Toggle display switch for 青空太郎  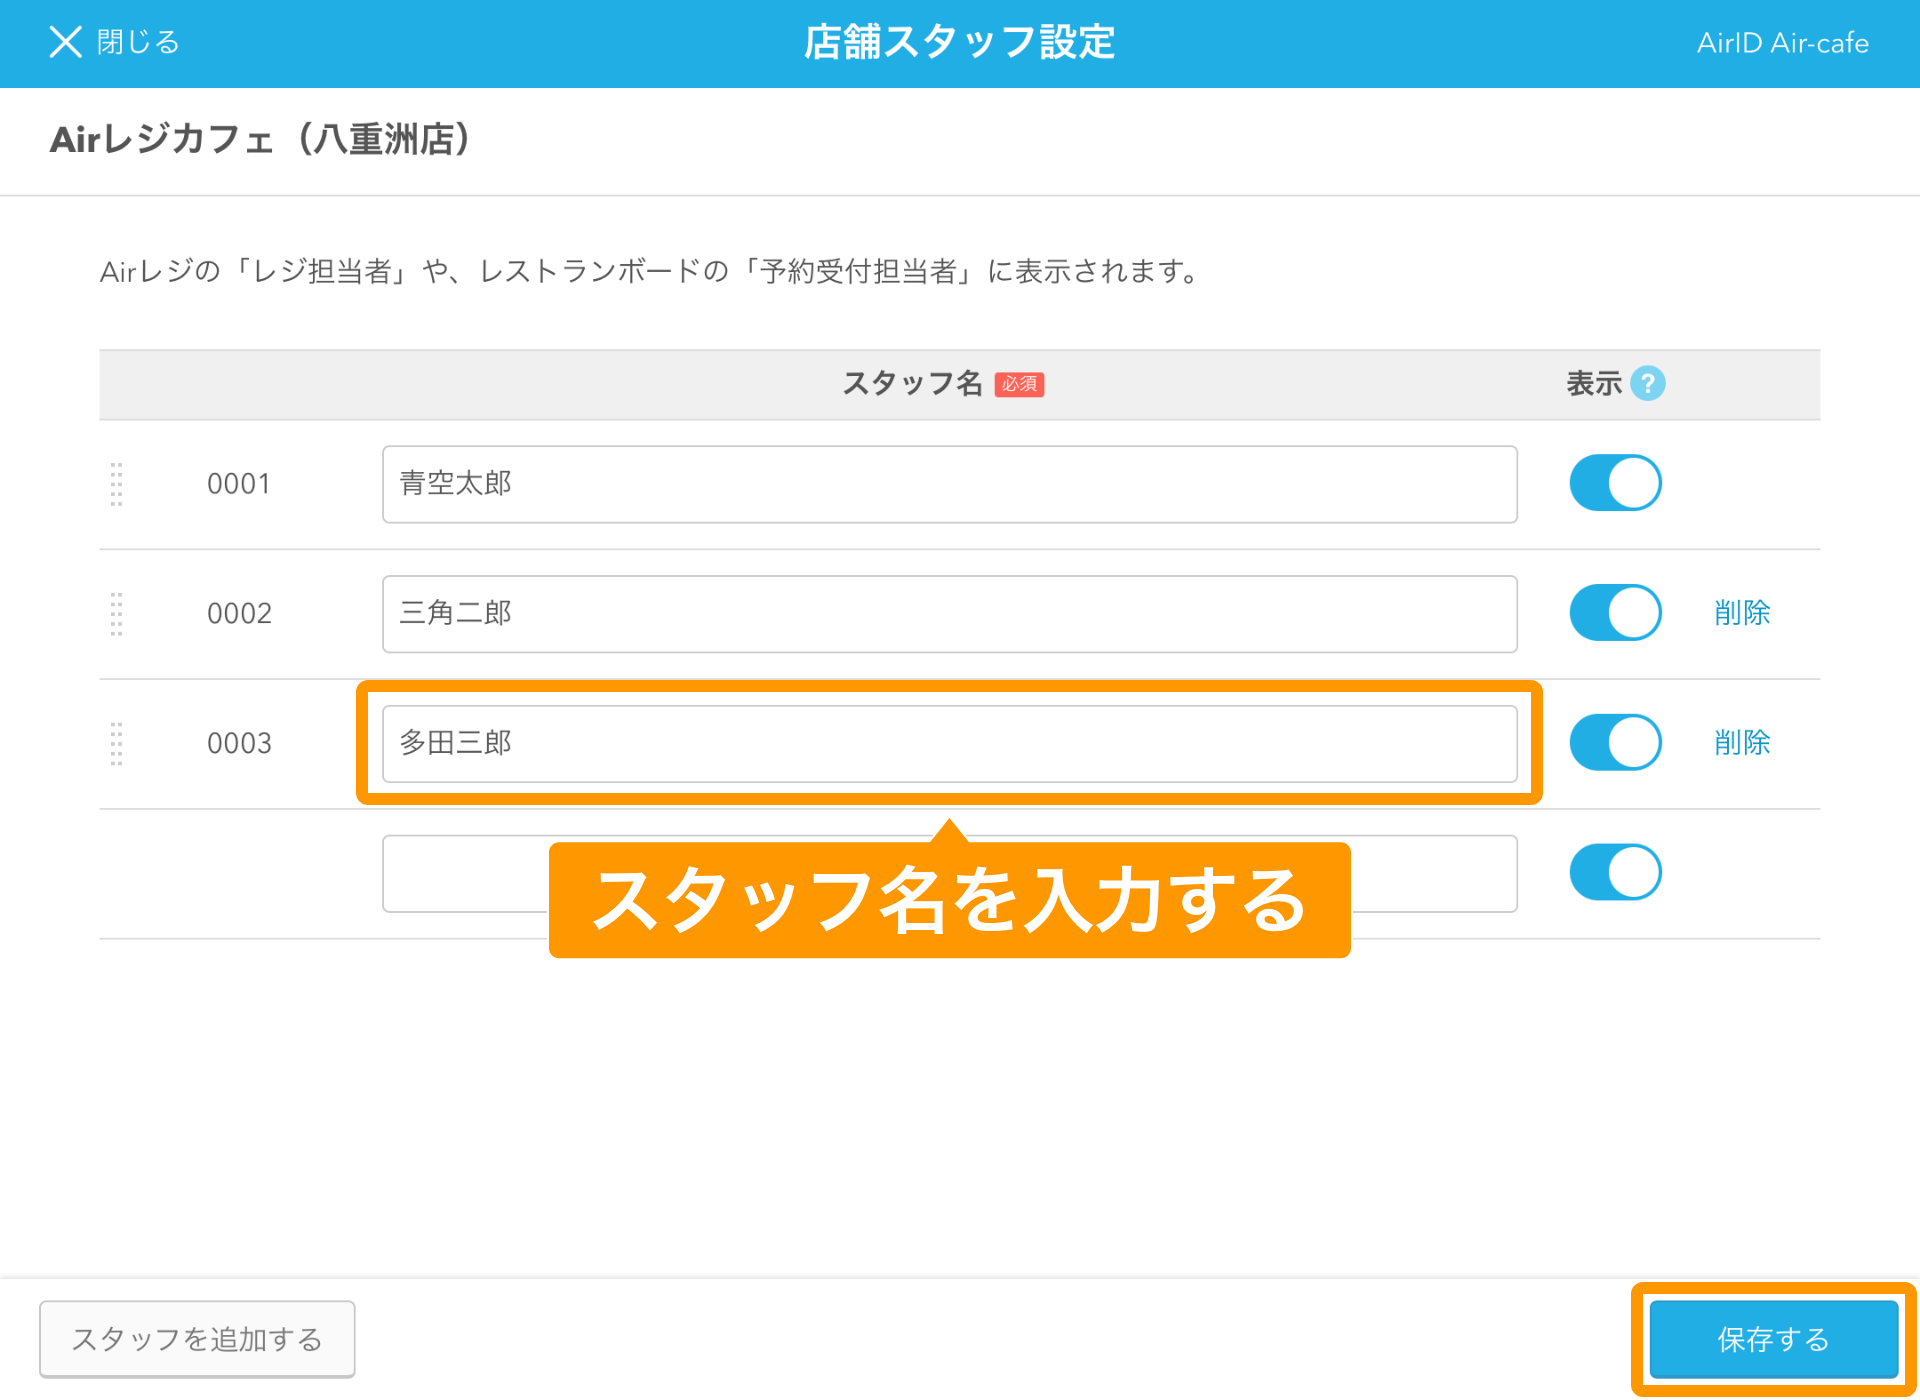coord(1614,484)
